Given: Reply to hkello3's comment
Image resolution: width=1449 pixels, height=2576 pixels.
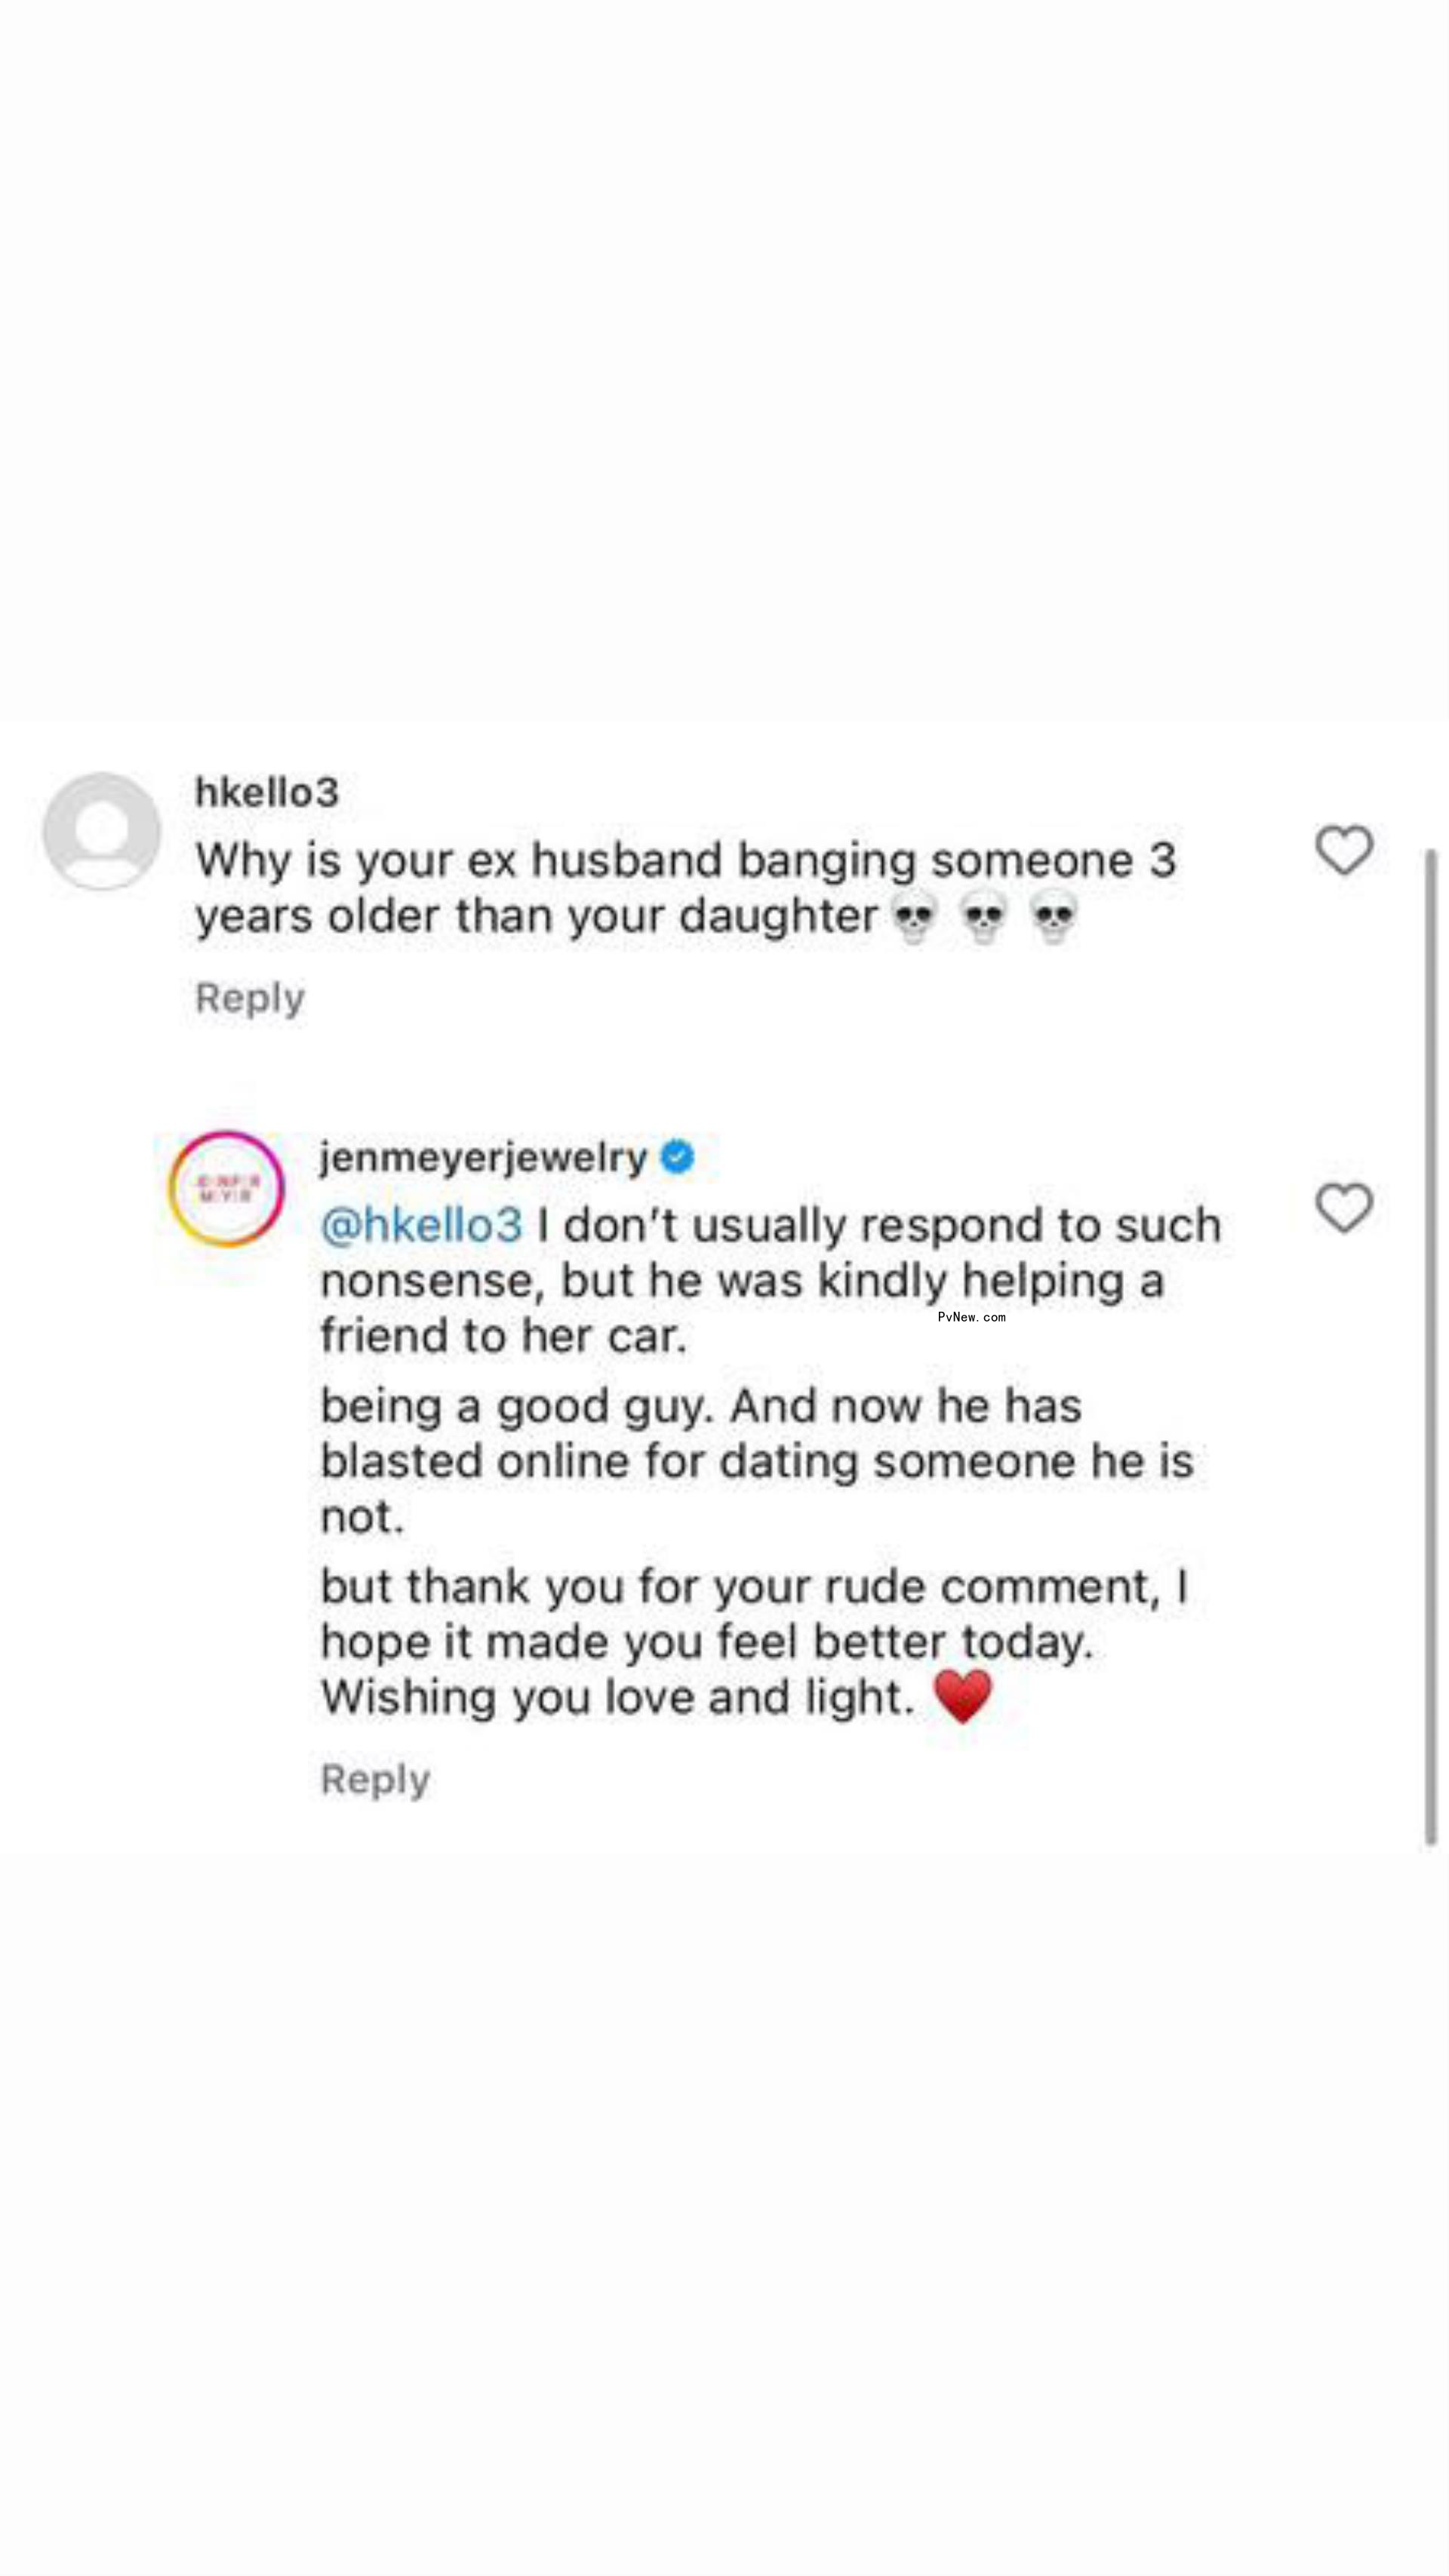Looking at the screenshot, I should (x=250, y=998).
